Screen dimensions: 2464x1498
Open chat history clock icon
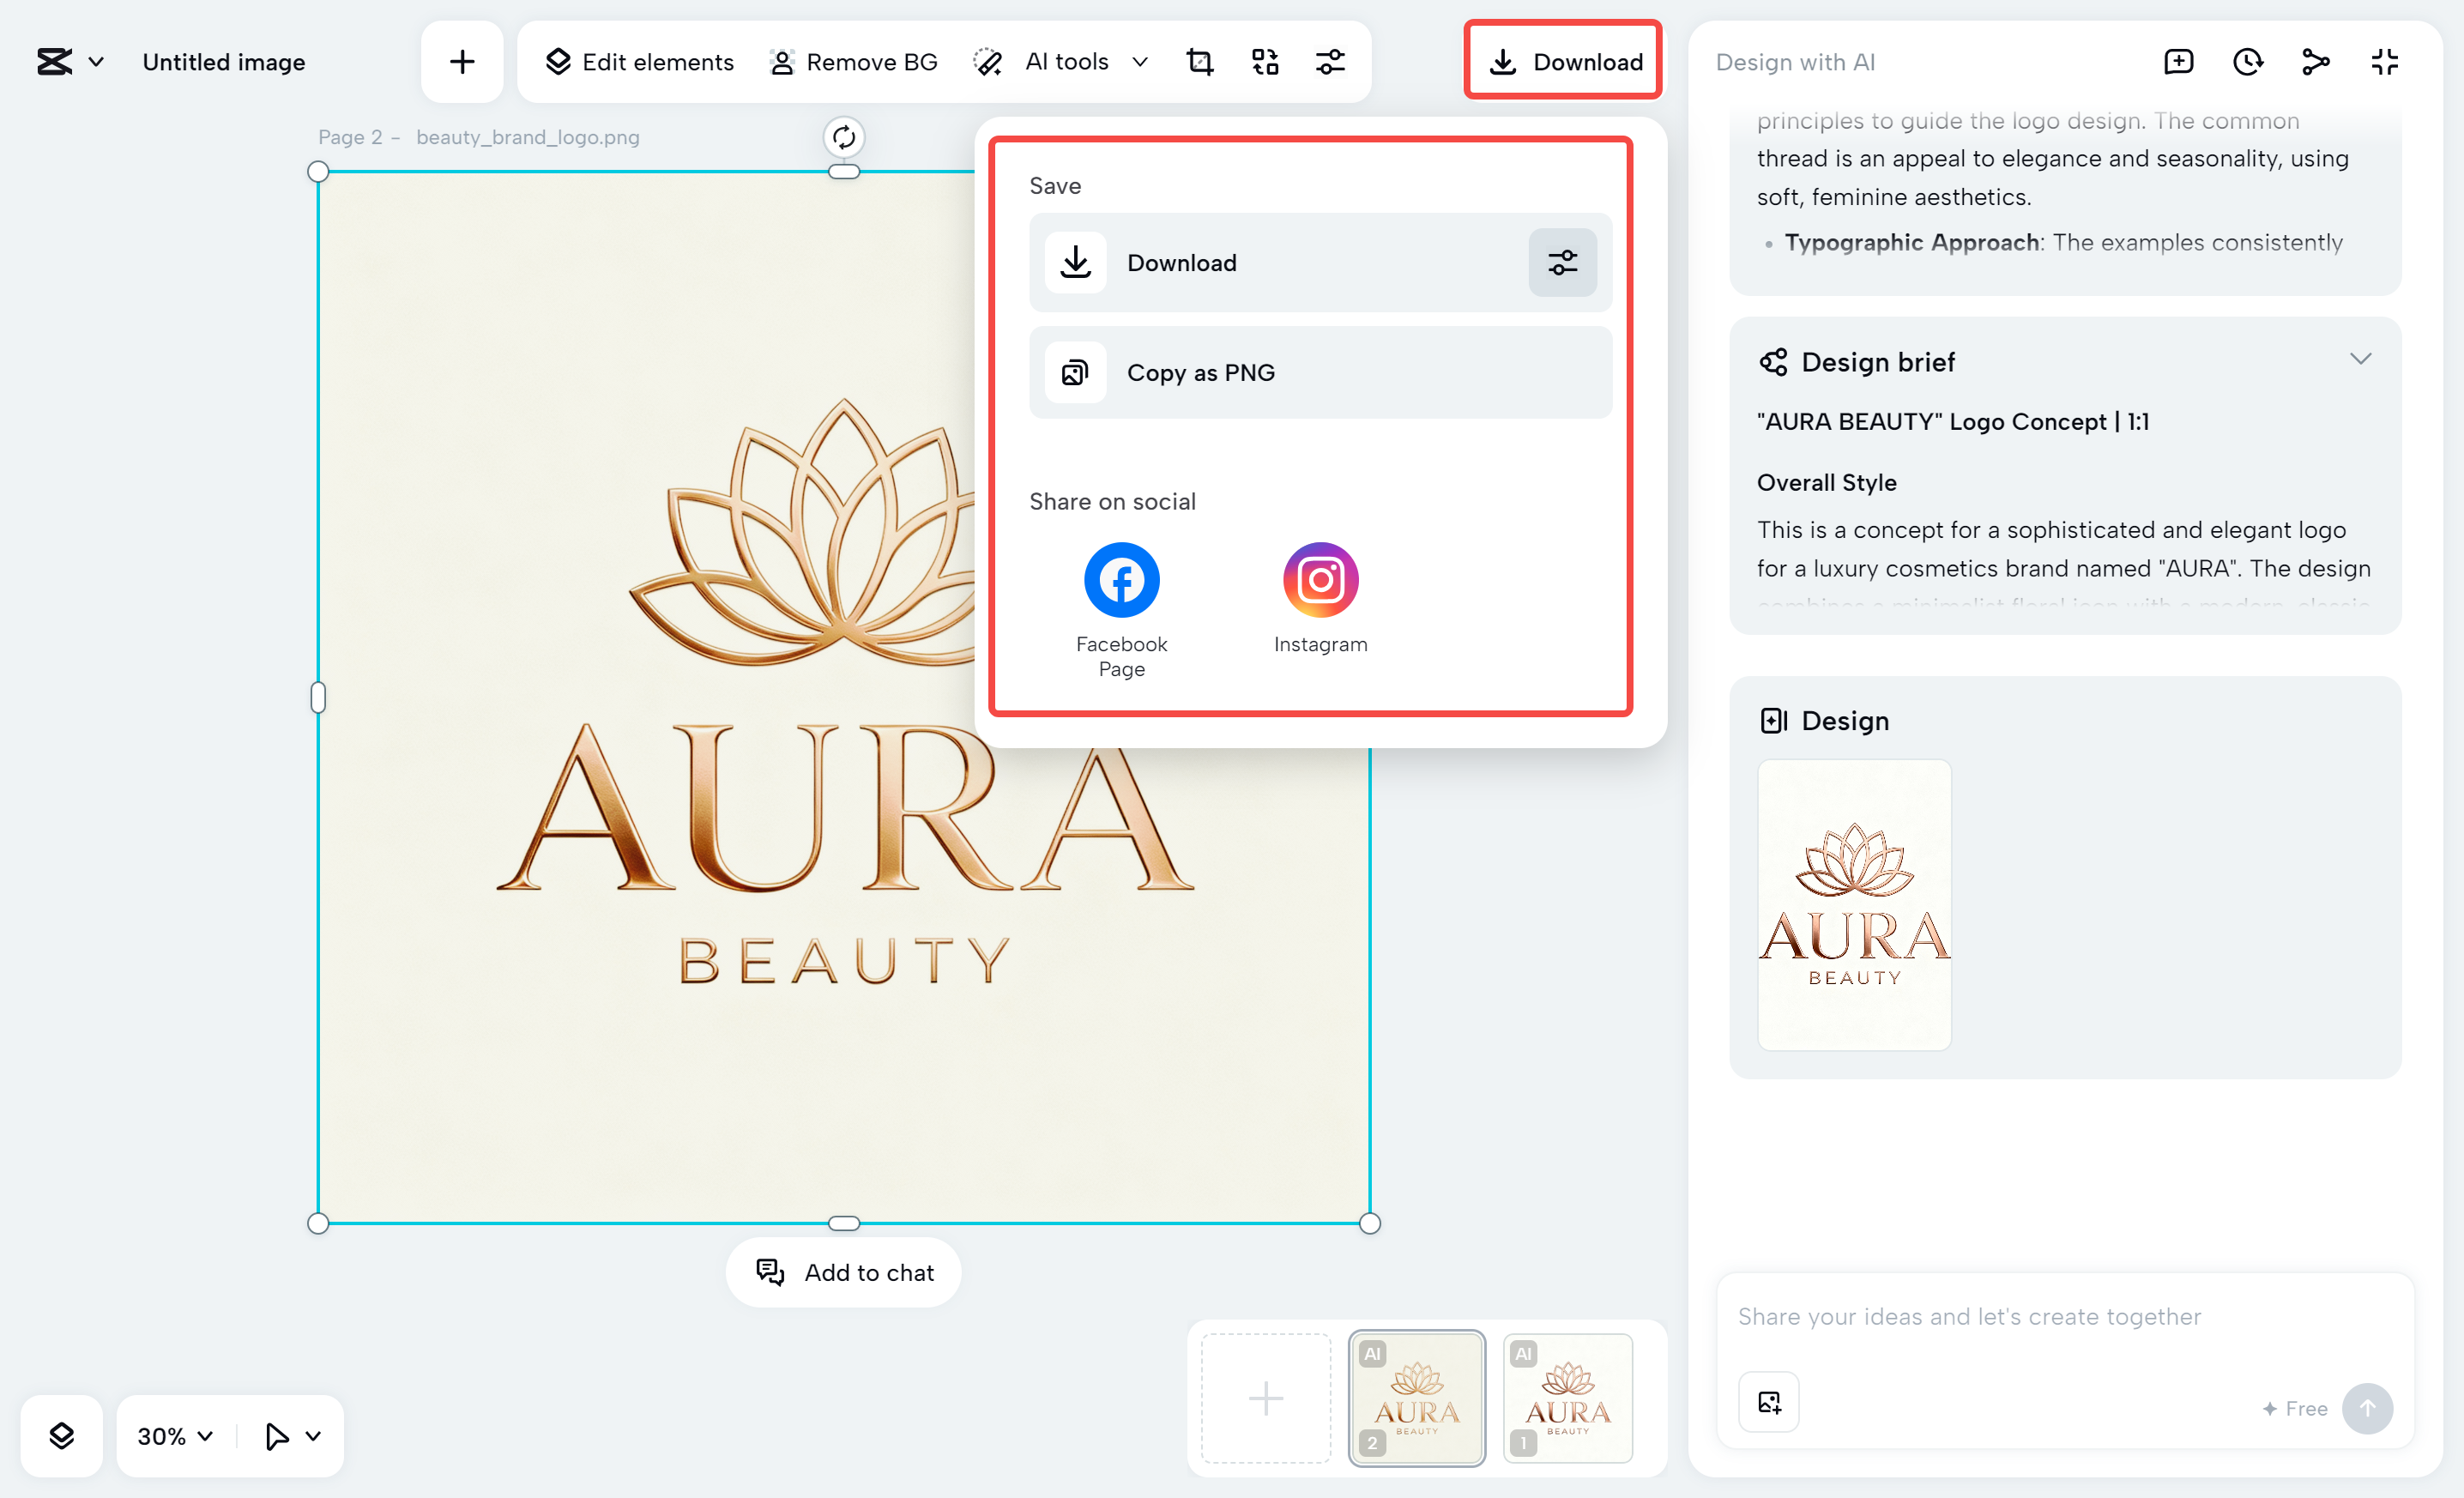[x=2247, y=62]
